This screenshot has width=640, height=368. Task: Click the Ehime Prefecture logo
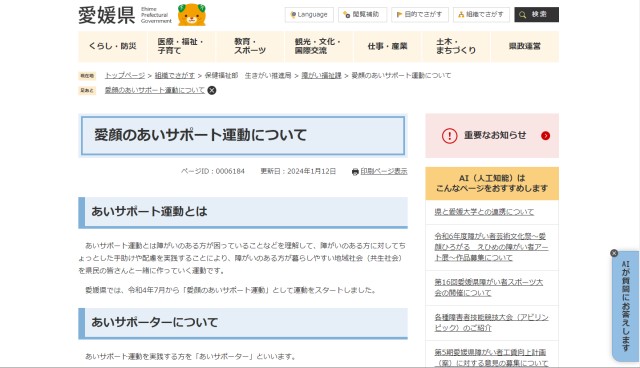pyautogui.click(x=125, y=15)
